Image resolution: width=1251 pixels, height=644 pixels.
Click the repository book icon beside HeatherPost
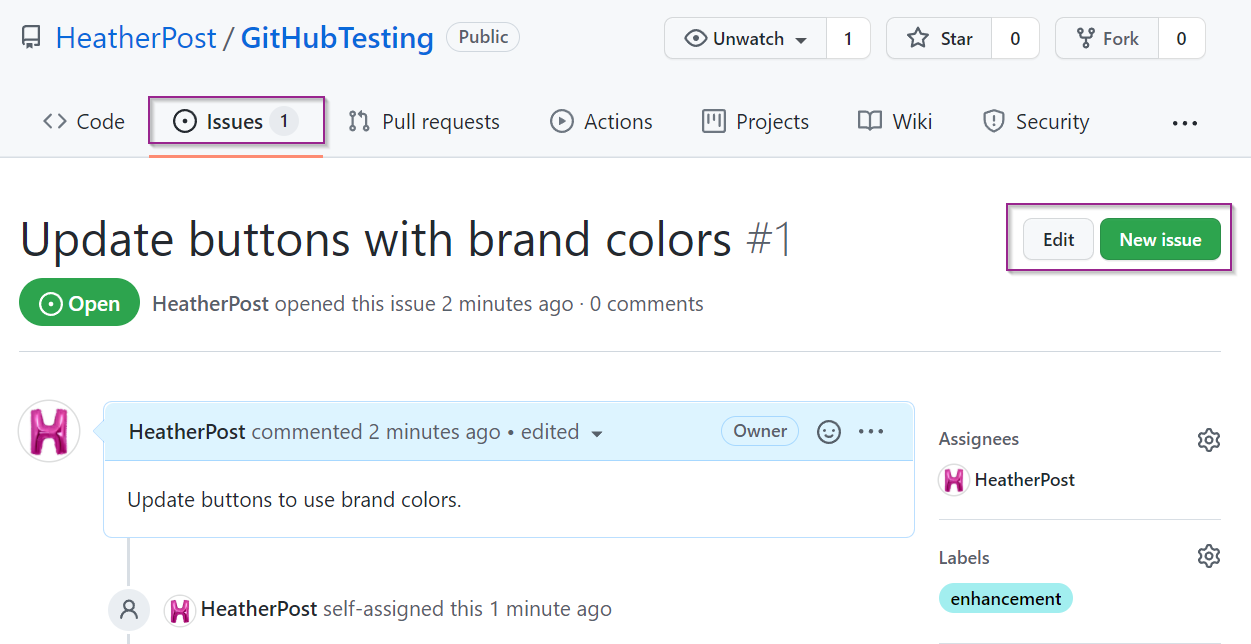31,39
